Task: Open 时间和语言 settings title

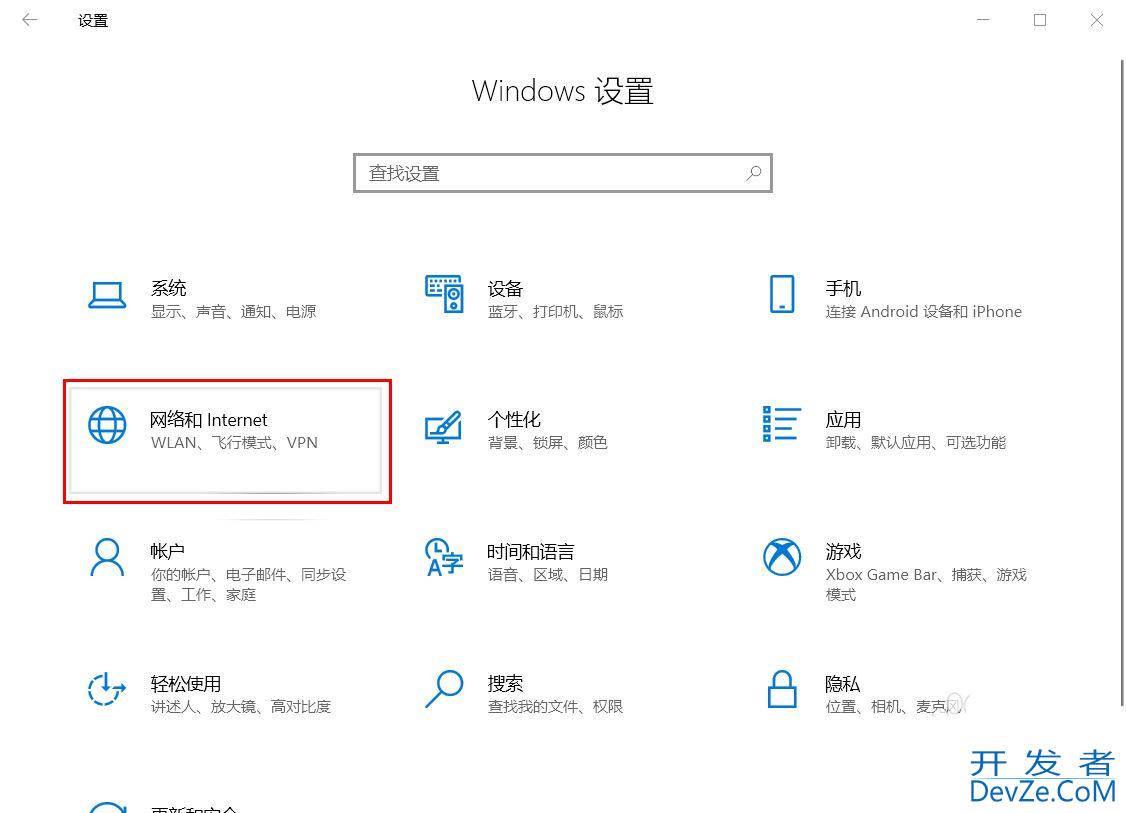Action: pyautogui.click(x=531, y=552)
